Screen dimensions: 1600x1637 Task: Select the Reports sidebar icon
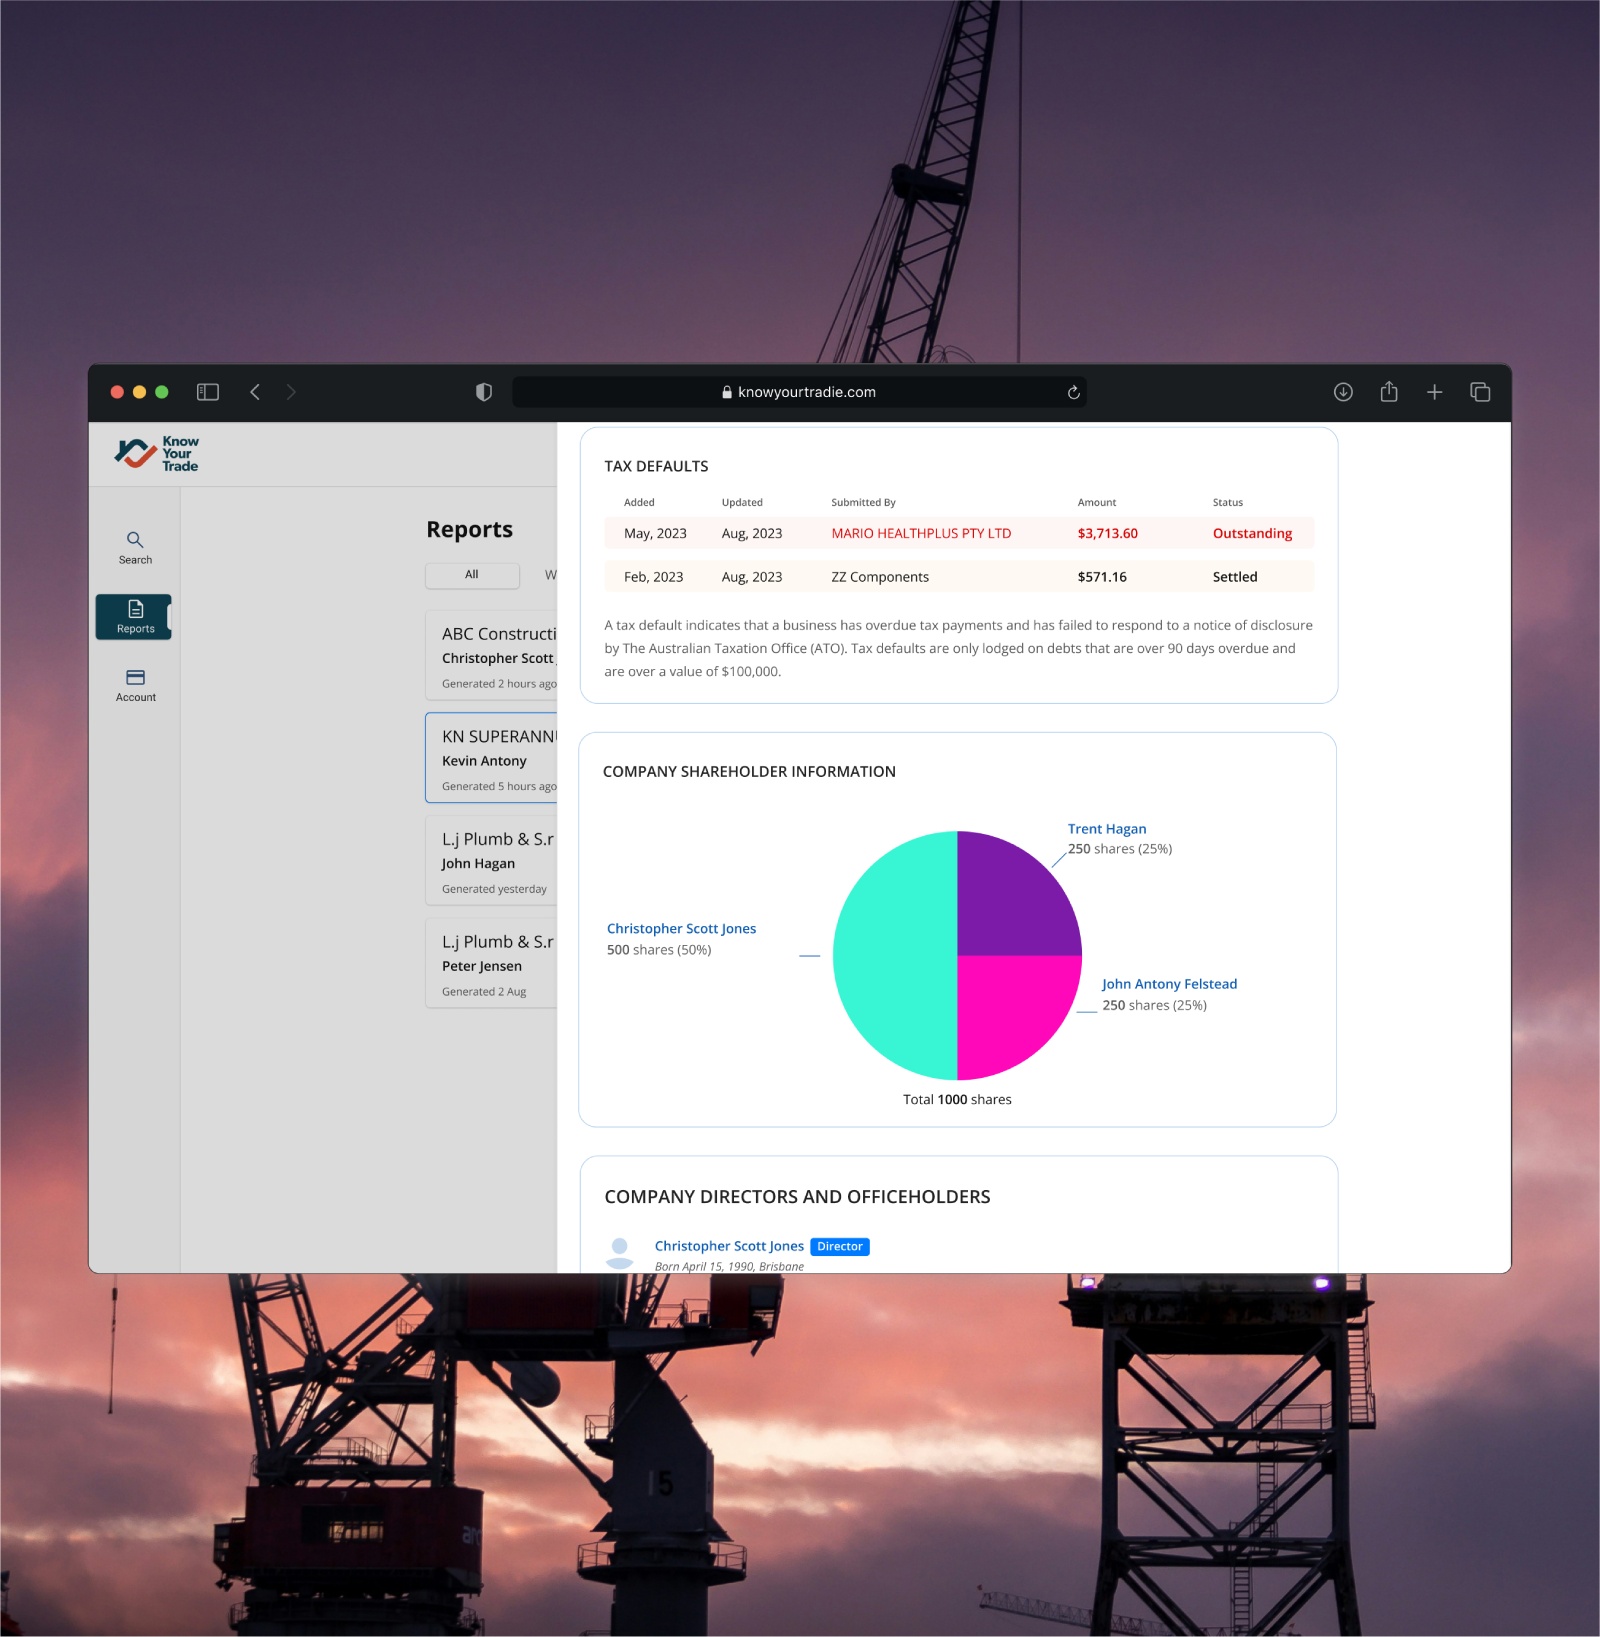[134, 617]
